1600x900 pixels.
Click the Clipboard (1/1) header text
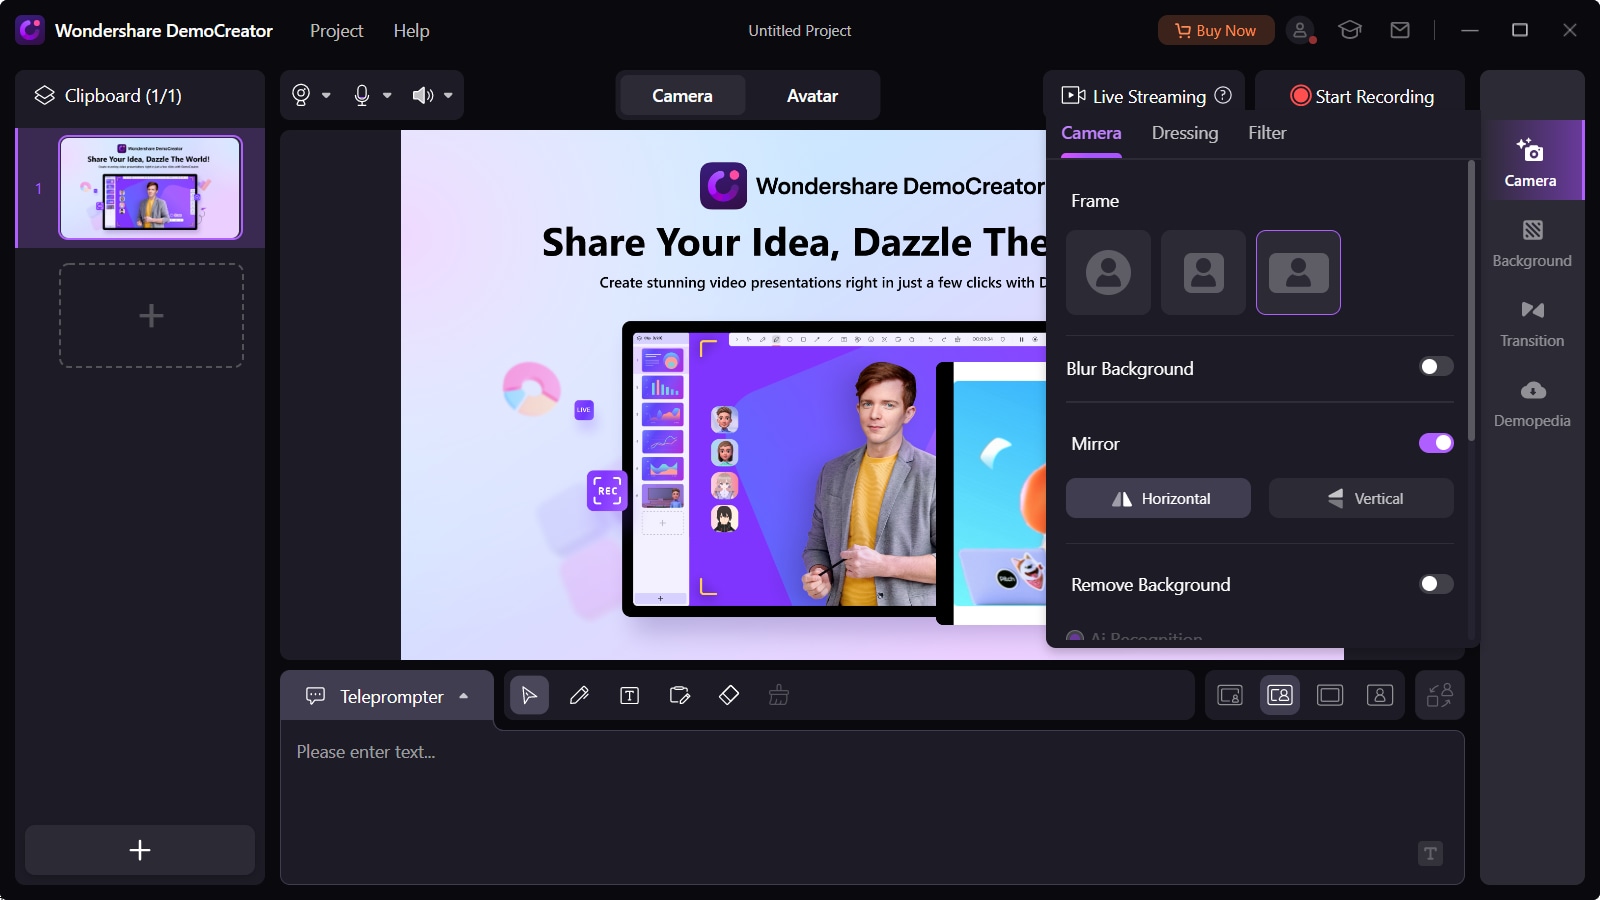[x=123, y=96]
